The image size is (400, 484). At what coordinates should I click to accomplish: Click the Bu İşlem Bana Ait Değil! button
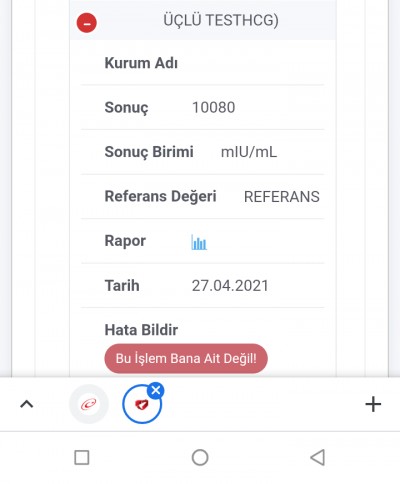coord(186,358)
